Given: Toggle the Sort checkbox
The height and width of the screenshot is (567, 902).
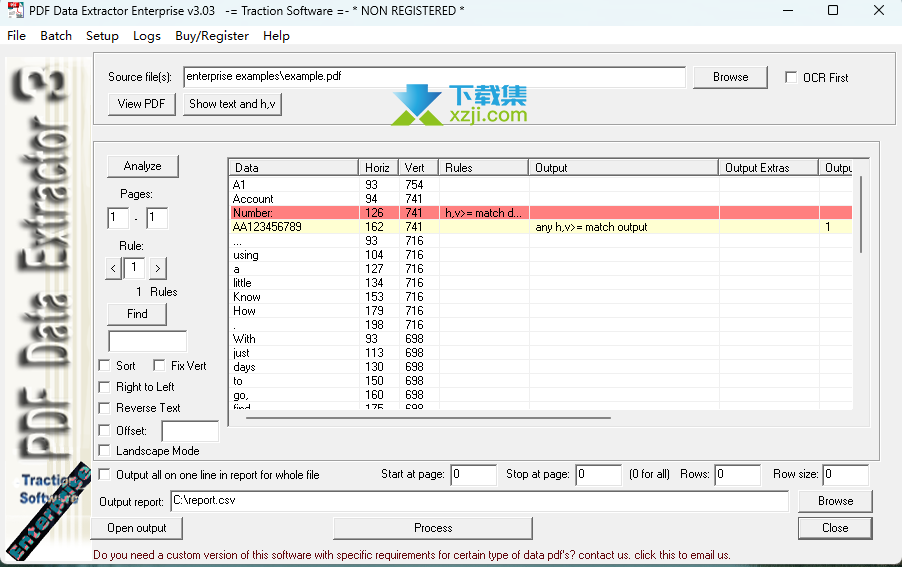Looking at the screenshot, I should coord(104,366).
